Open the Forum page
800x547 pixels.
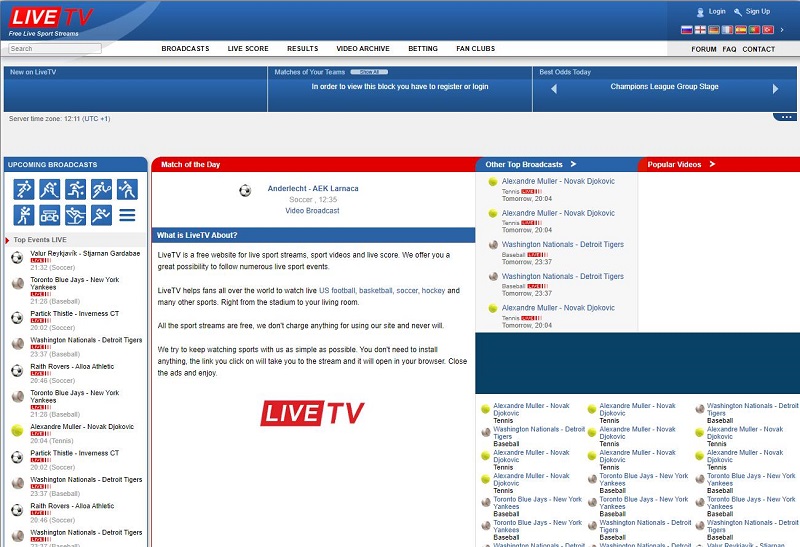[x=704, y=49]
